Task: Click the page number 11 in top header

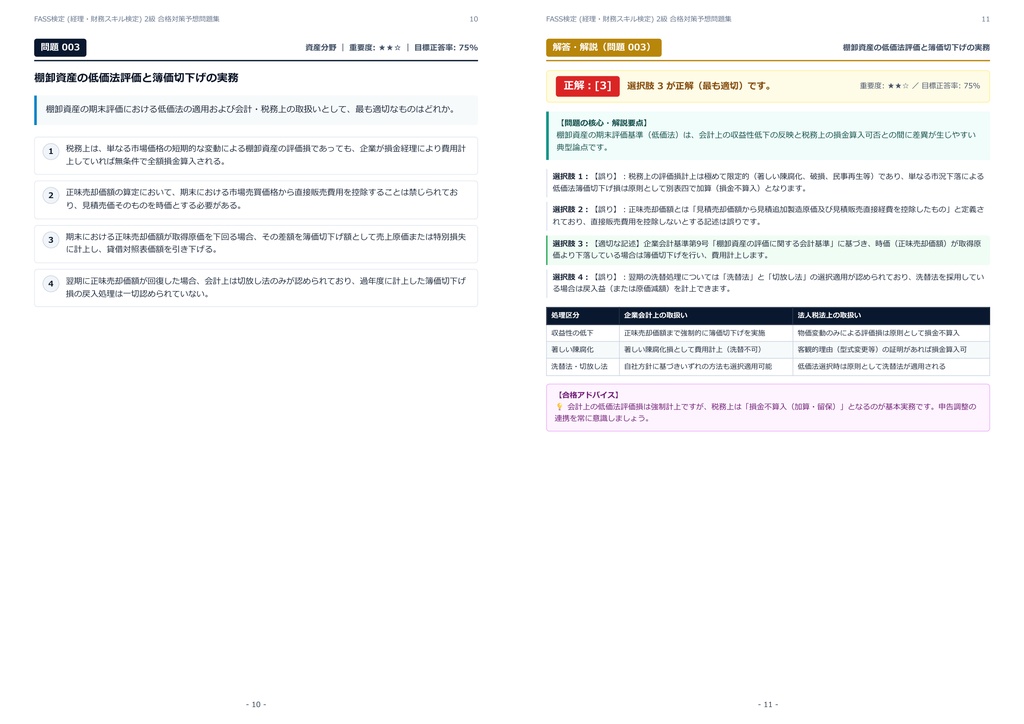Action: pyautogui.click(x=985, y=19)
